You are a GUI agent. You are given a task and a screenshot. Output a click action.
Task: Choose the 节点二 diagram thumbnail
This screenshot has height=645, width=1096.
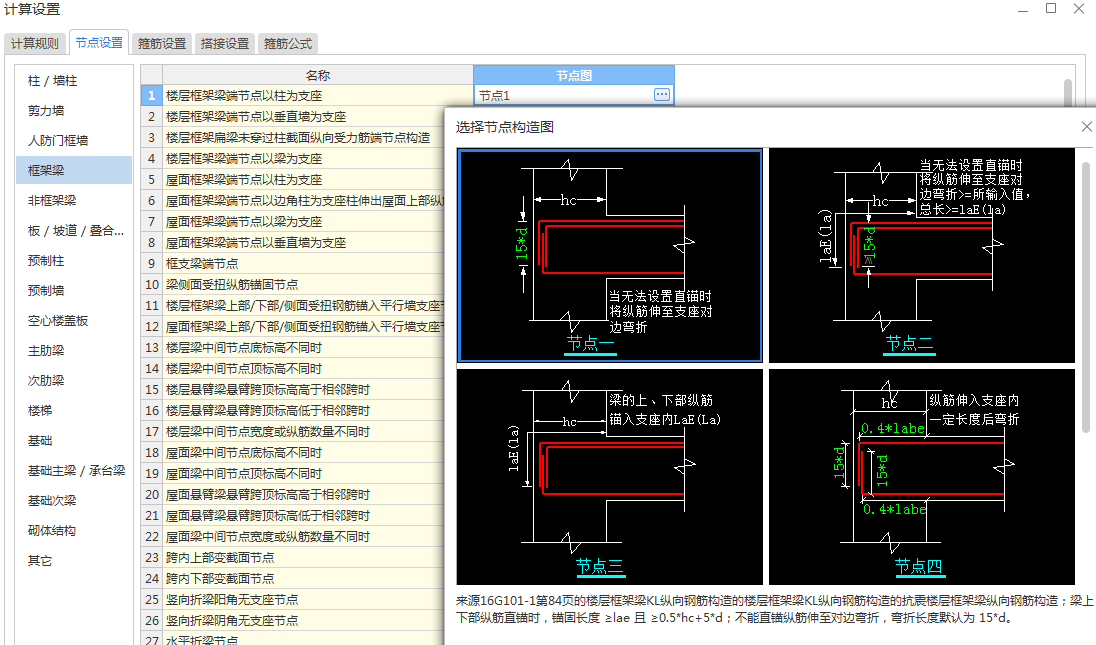(x=921, y=255)
